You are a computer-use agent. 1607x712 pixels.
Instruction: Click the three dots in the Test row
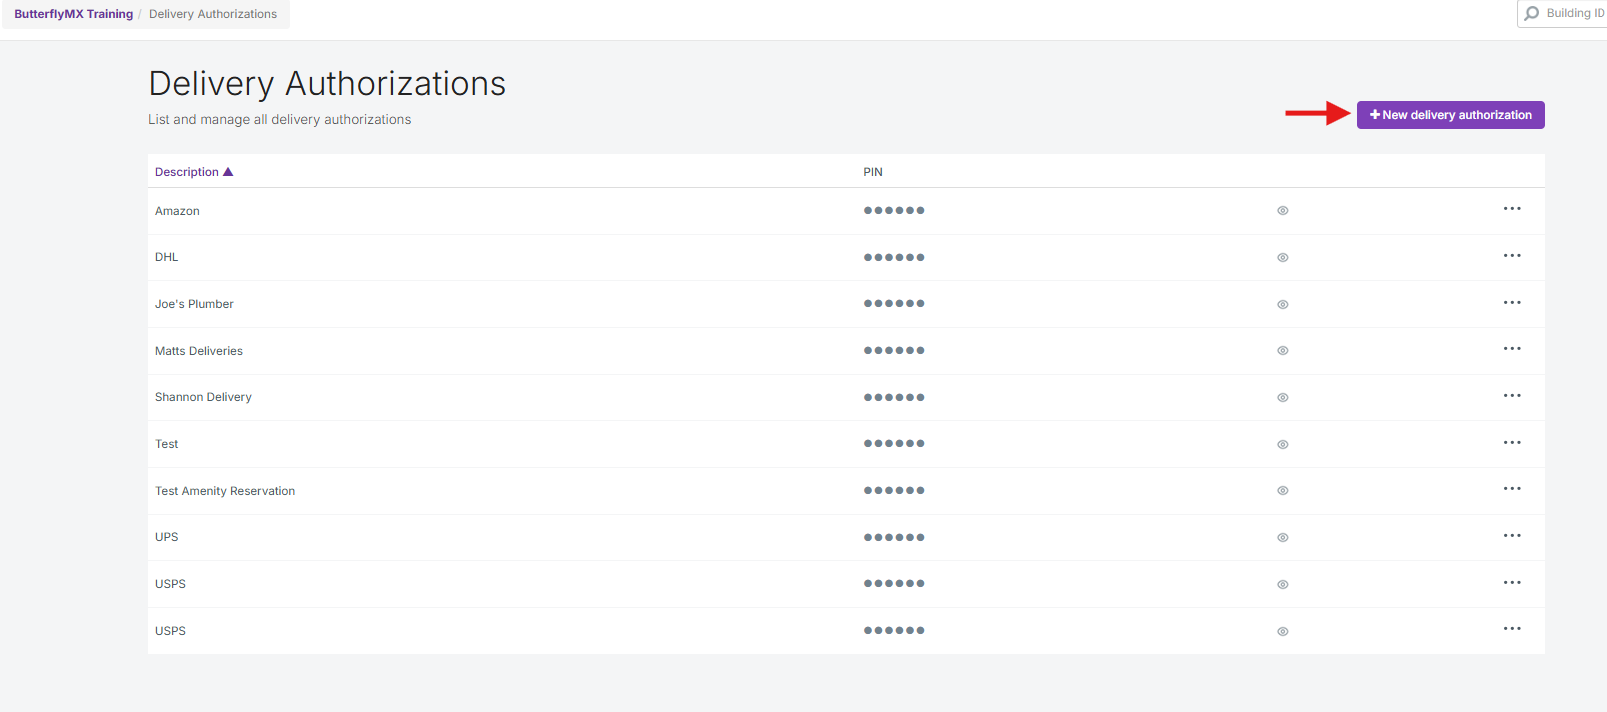1511,442
